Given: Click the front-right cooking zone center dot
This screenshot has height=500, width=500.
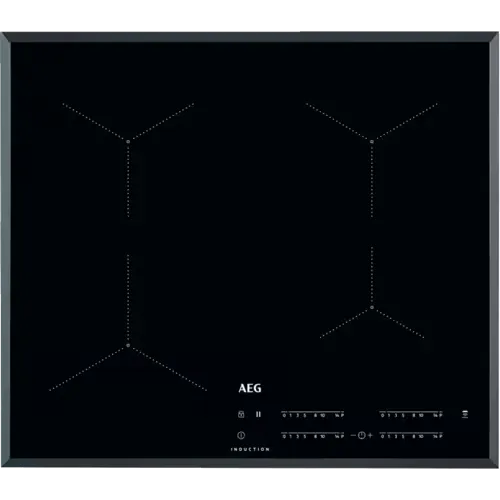Looking at the screenshot, I should [372, 307].
